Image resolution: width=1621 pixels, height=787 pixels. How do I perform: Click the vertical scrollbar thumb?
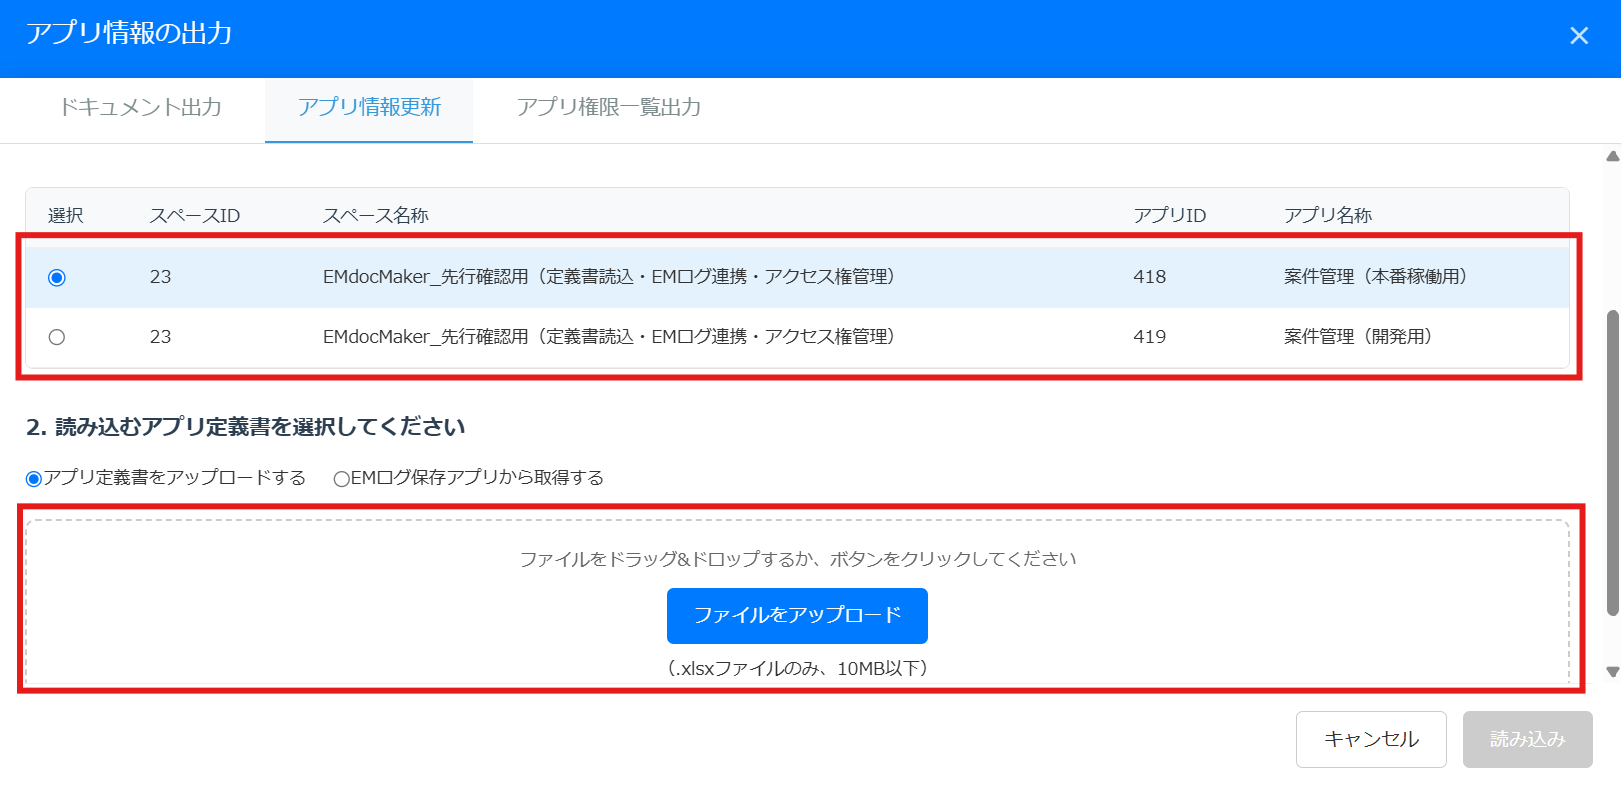1613,462
